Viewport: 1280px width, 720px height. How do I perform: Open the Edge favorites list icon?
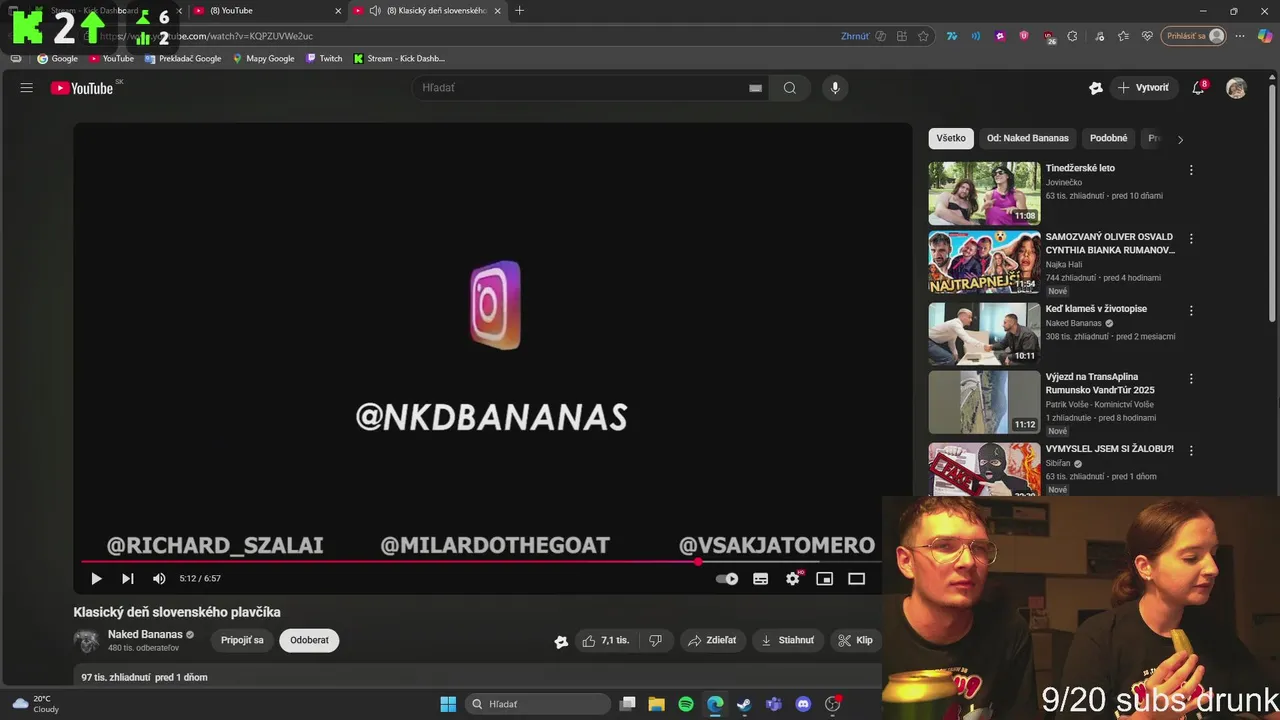click(1123, 36)
